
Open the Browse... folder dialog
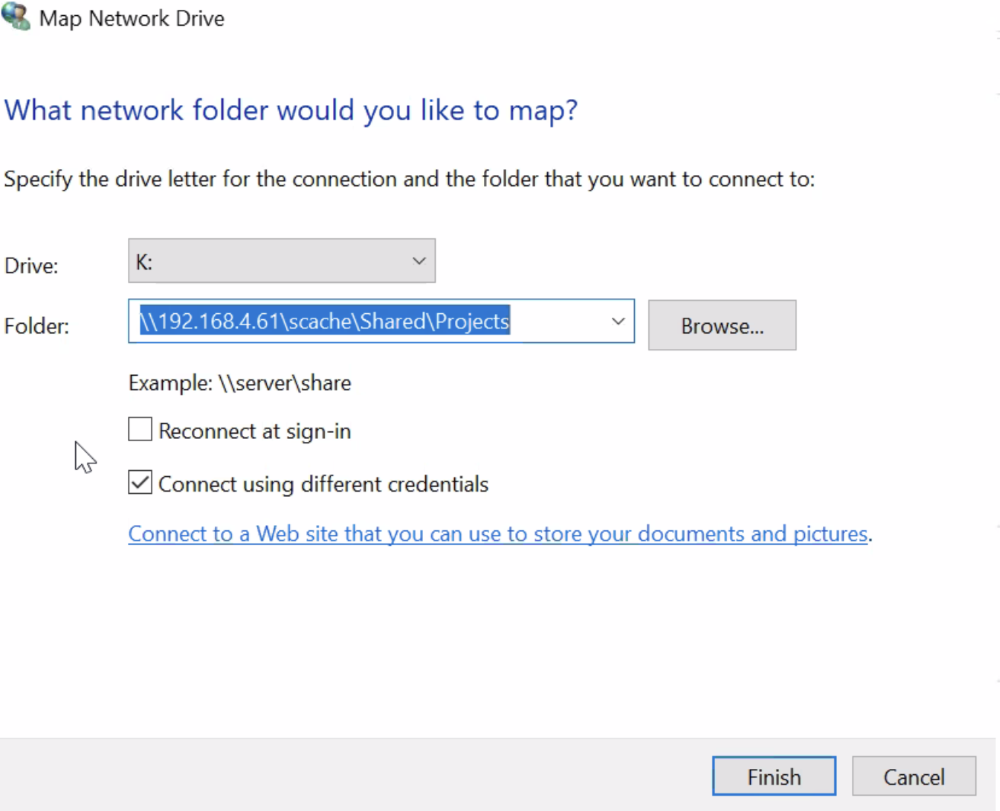coord(722,325)
